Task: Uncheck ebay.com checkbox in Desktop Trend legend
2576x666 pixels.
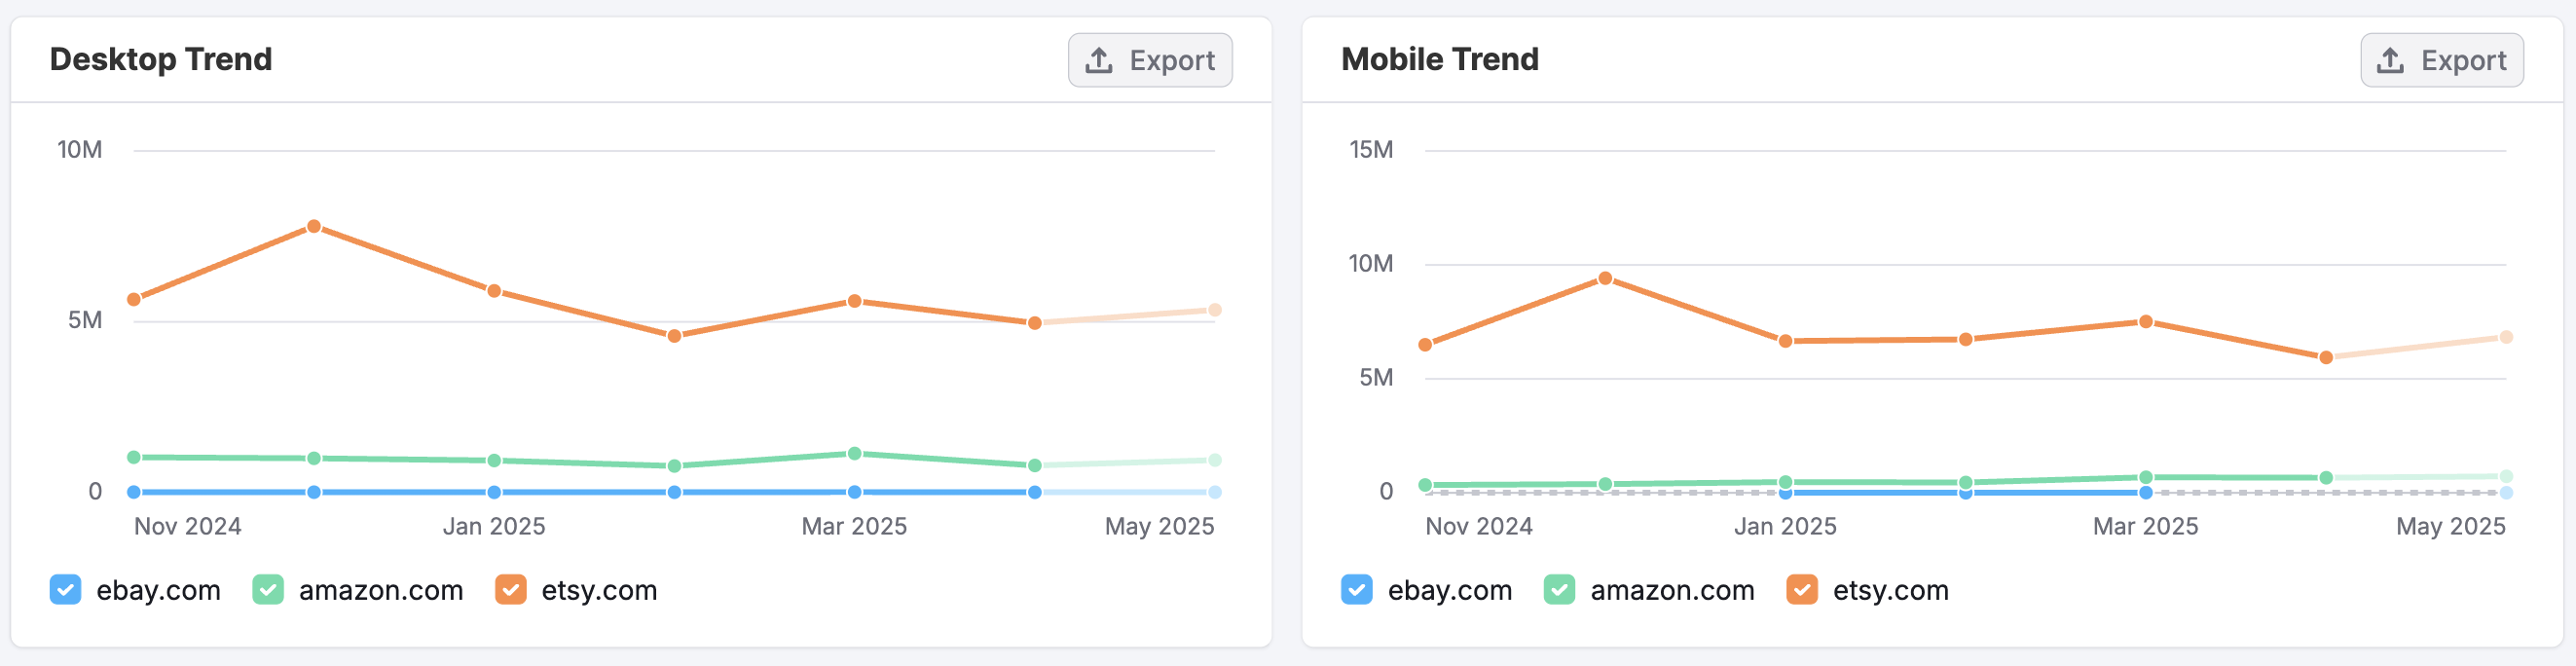Action: [x=66, y=590]
